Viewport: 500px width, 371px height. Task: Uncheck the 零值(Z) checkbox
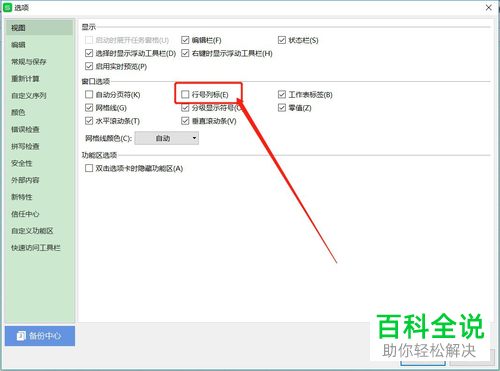point(282,108)
